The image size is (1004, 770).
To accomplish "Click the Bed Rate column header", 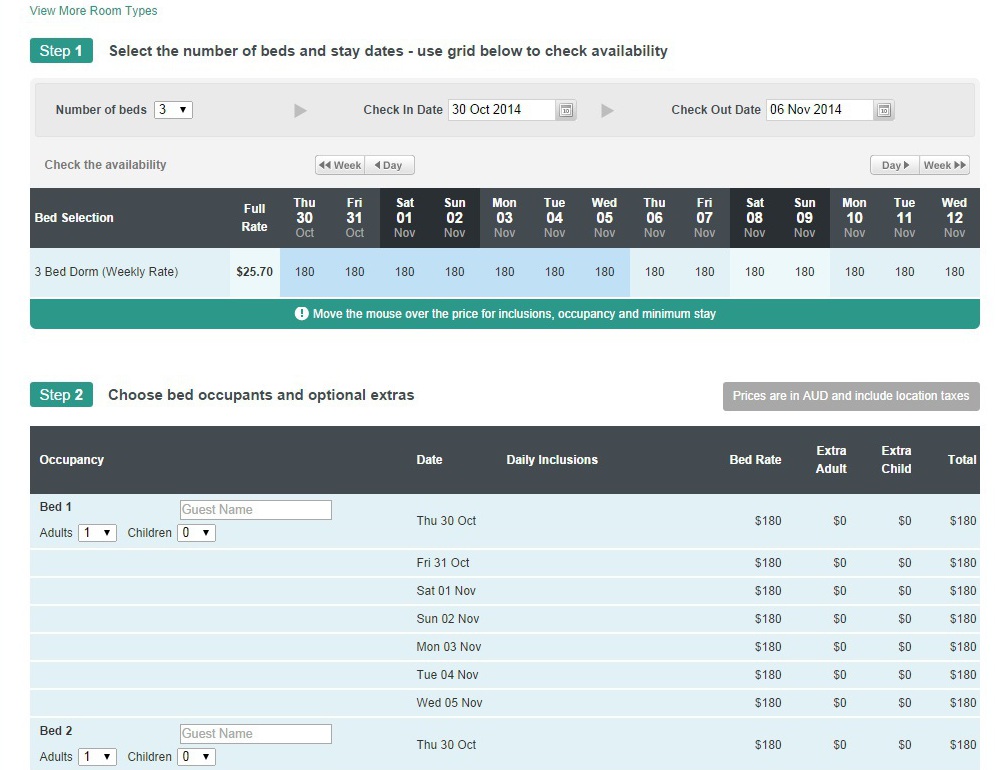I will pyautogui.click(x=755, y=460).
